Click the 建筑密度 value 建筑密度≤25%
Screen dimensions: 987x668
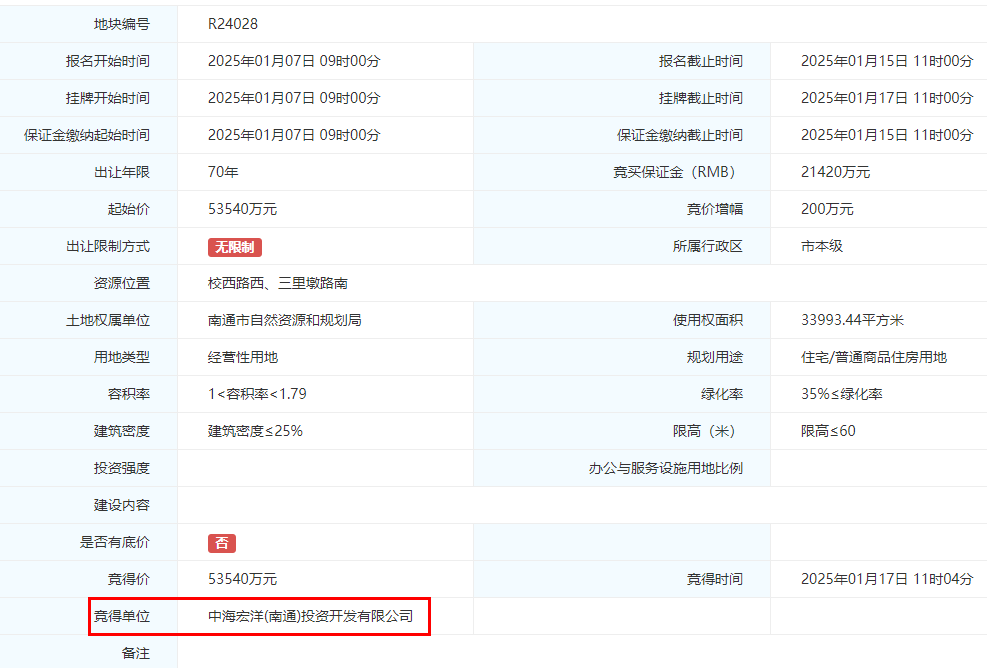[256, 431]
